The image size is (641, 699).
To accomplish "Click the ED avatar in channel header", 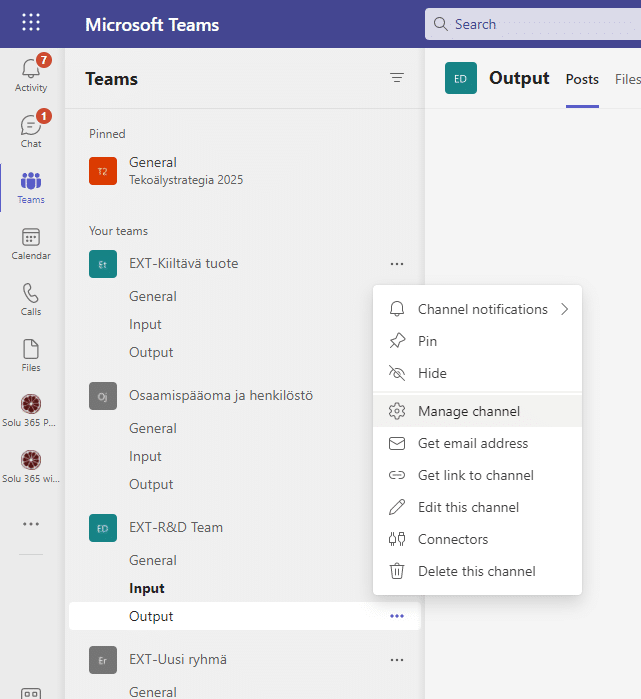I will [460, 78].
